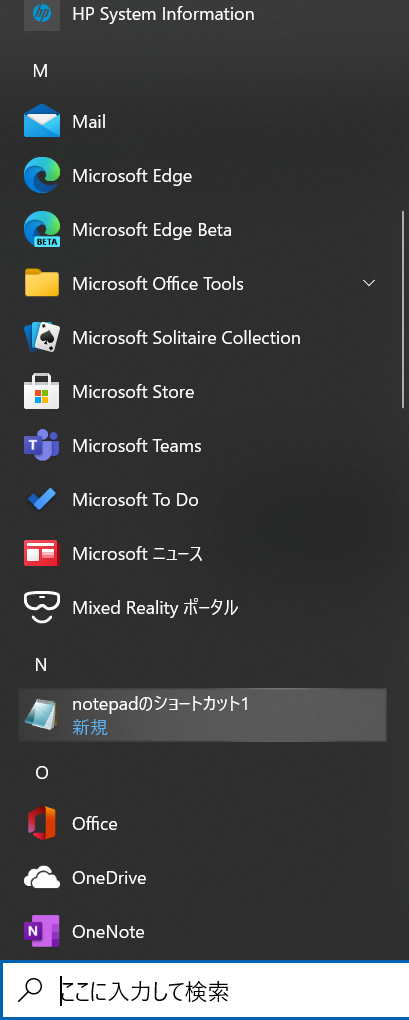
Task: Click the 'OneDrive' label text
Action: coord(109,878)
